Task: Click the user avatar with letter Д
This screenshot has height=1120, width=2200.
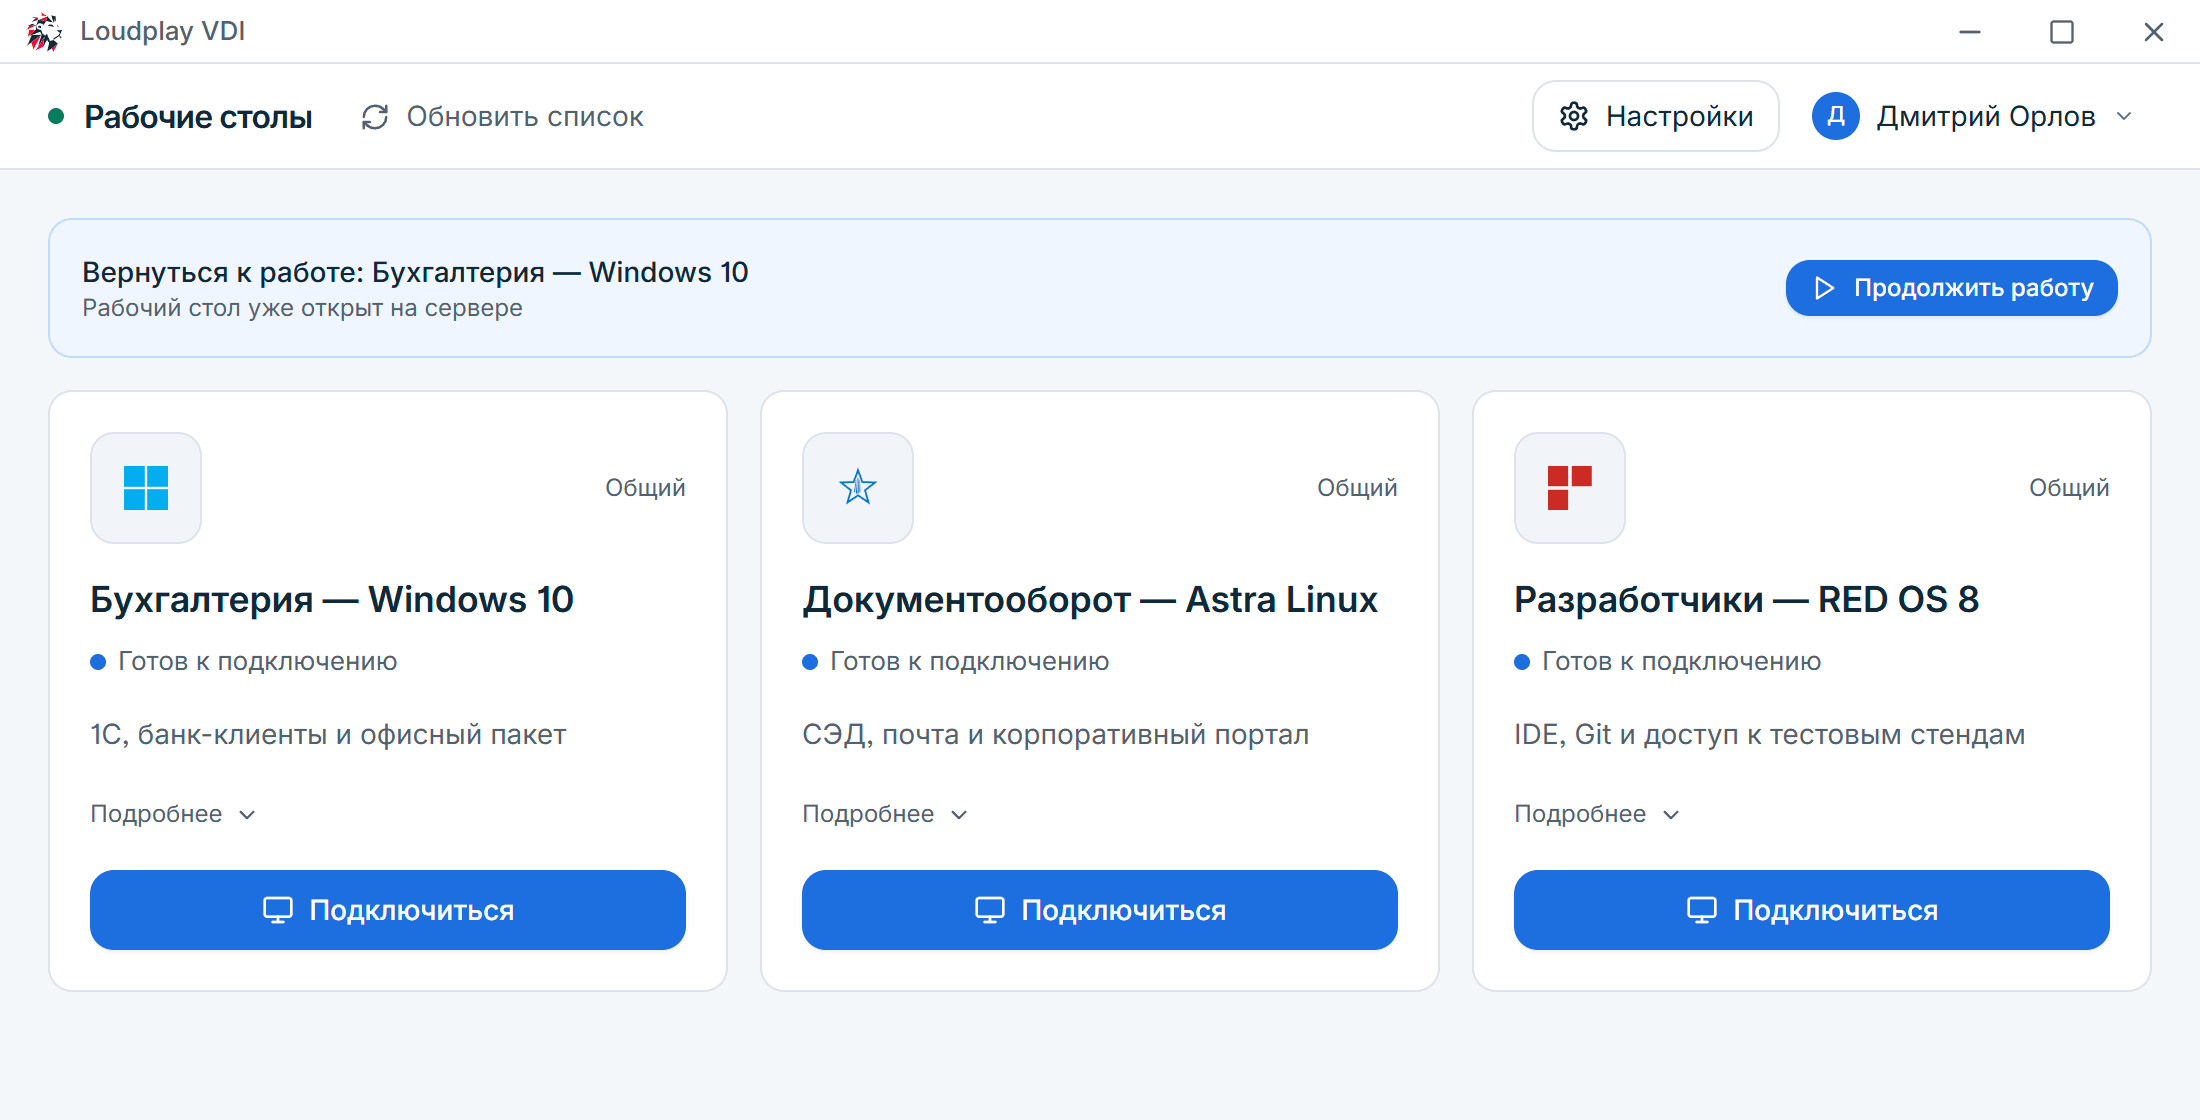Action: coord(1836,116)
